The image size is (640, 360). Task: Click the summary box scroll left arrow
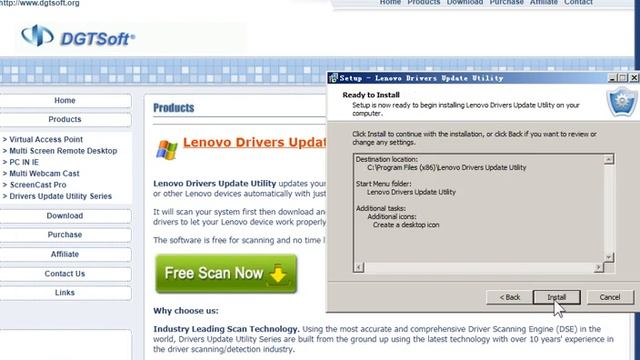[x=359, y=267]
